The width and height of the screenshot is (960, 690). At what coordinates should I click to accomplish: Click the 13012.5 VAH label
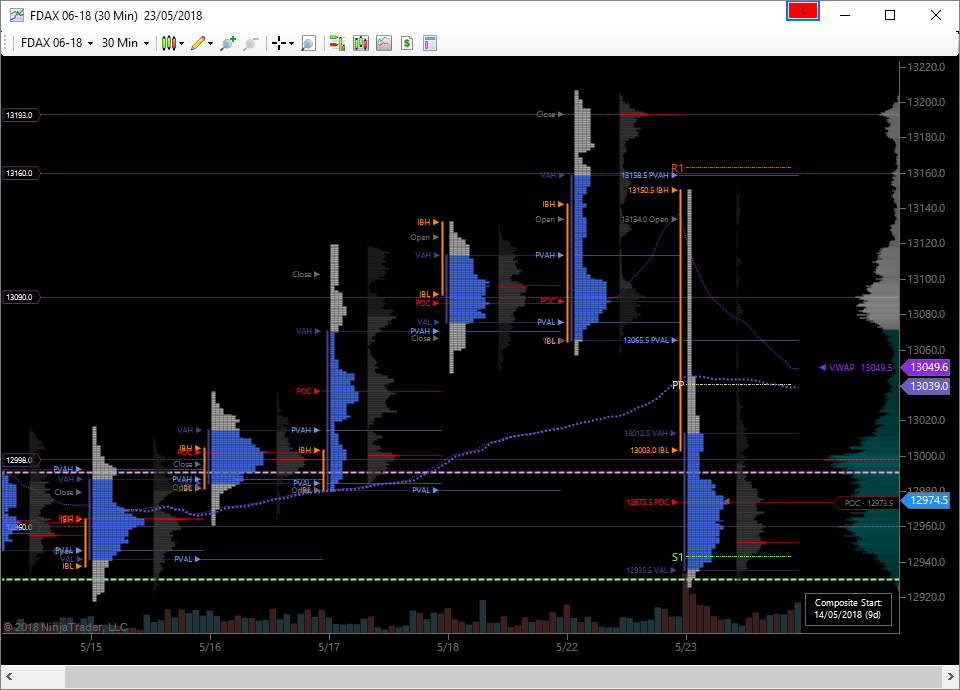[x=650, y=433]
